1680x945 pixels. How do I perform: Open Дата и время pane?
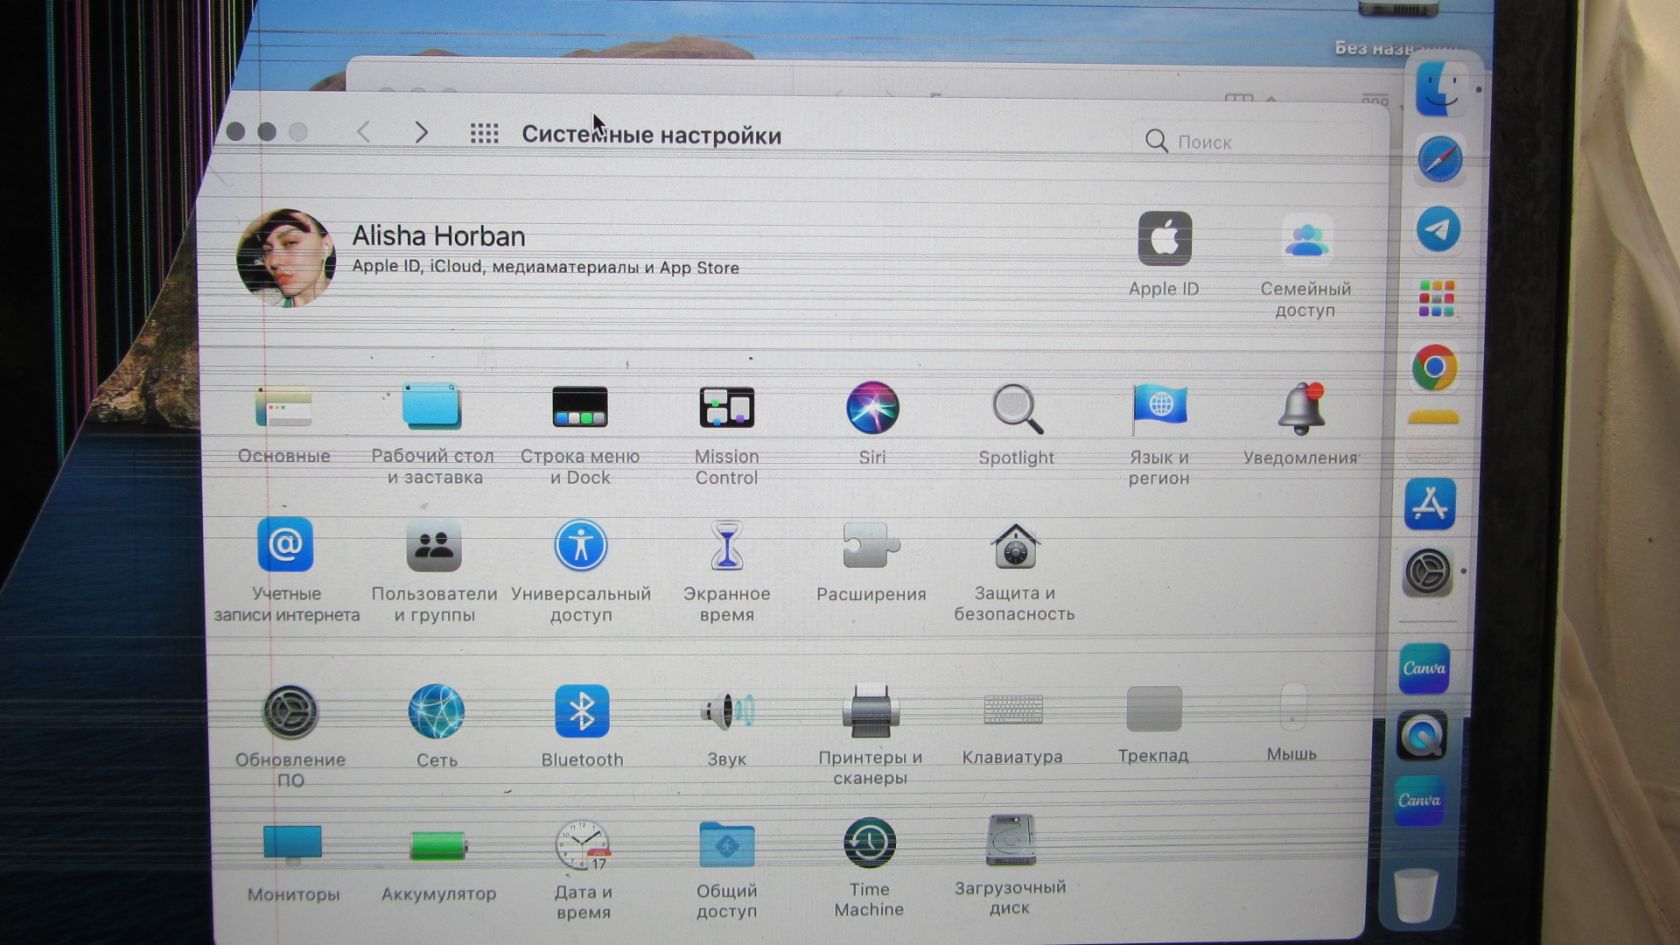(x=582, y=846)
